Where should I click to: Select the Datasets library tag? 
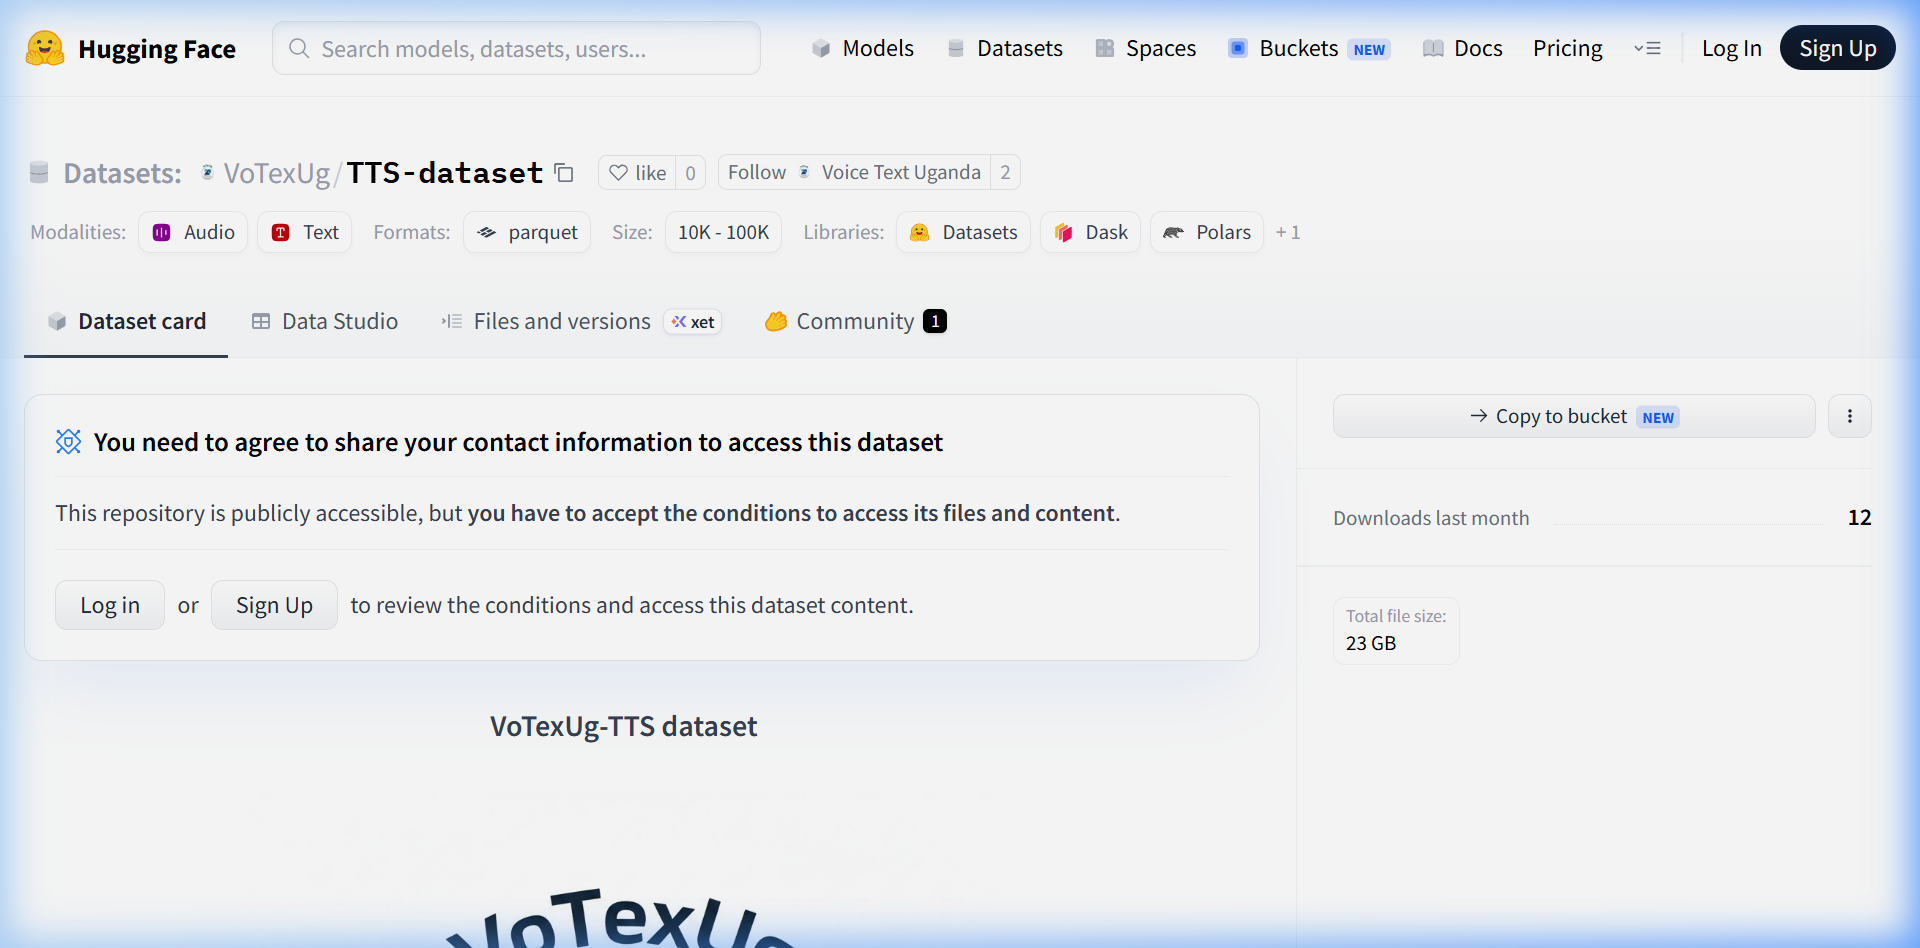click(964, 233)
